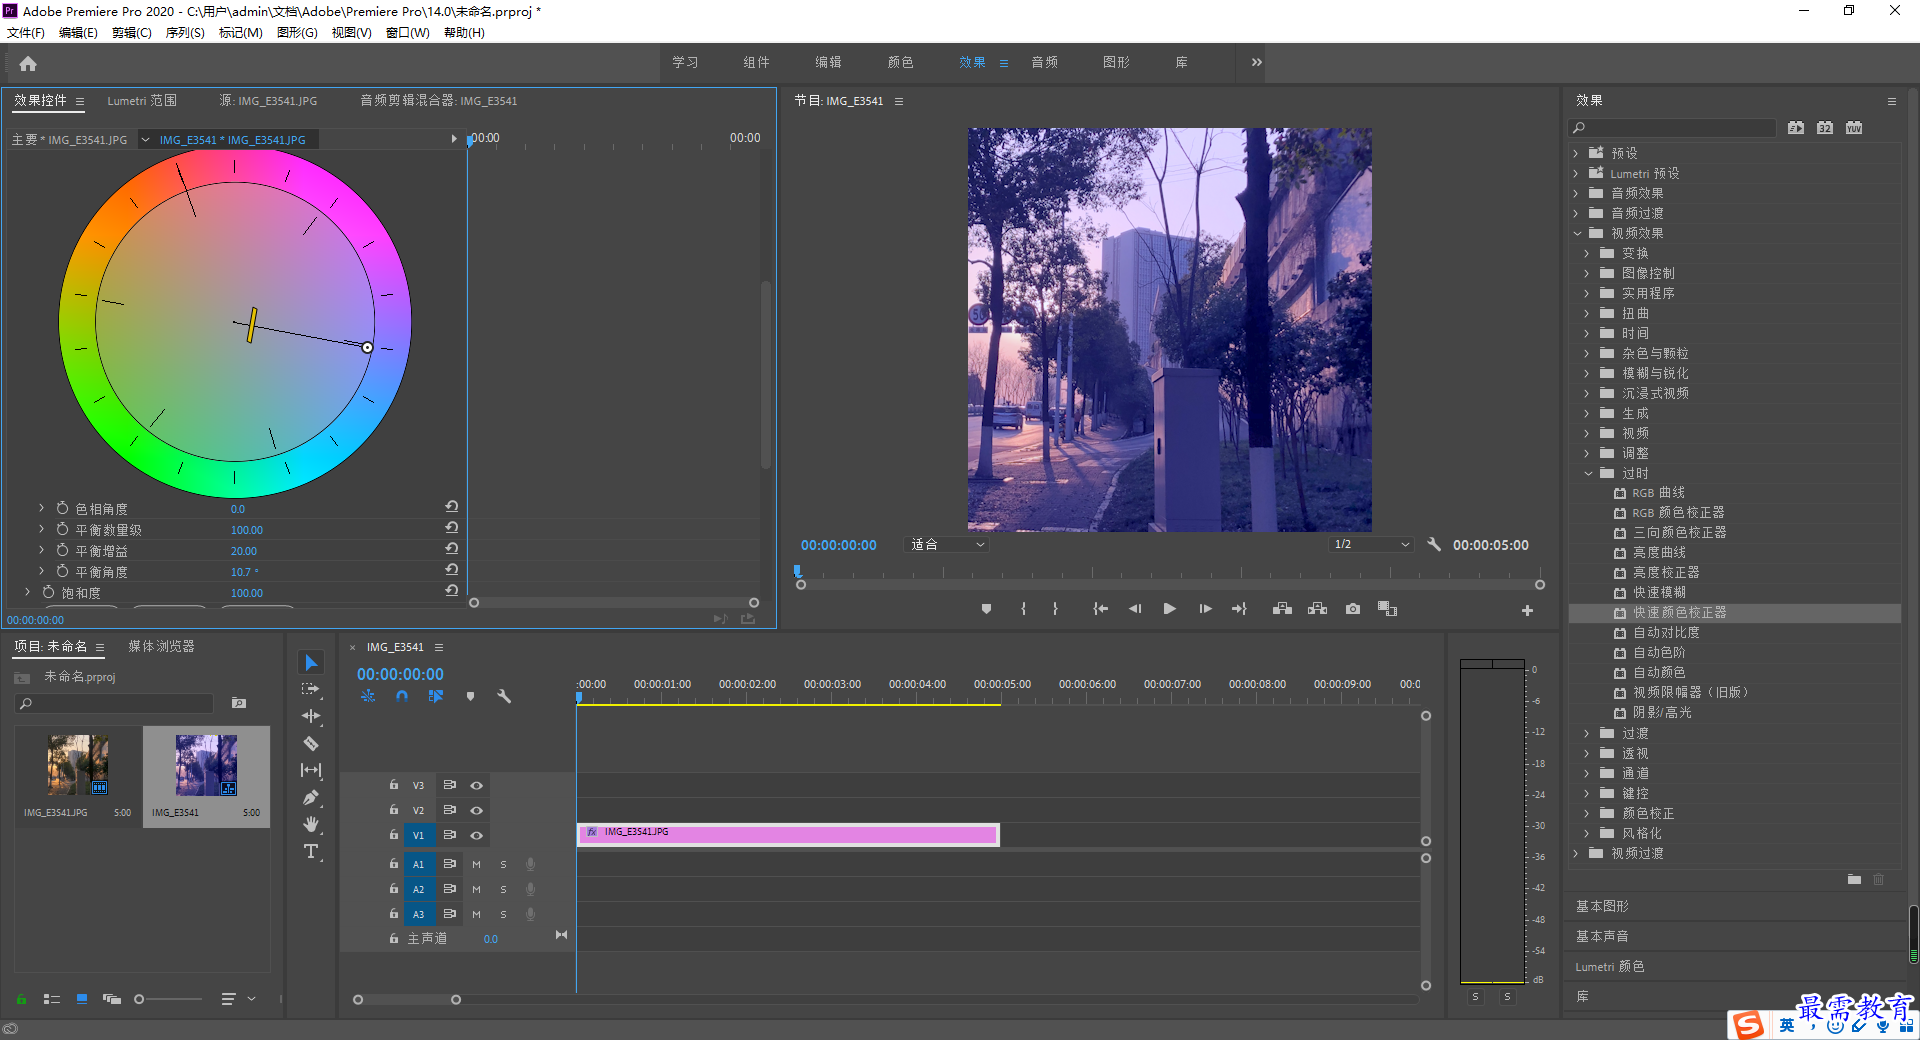Collapse the 视频效果 folder

click(1577, 233)
